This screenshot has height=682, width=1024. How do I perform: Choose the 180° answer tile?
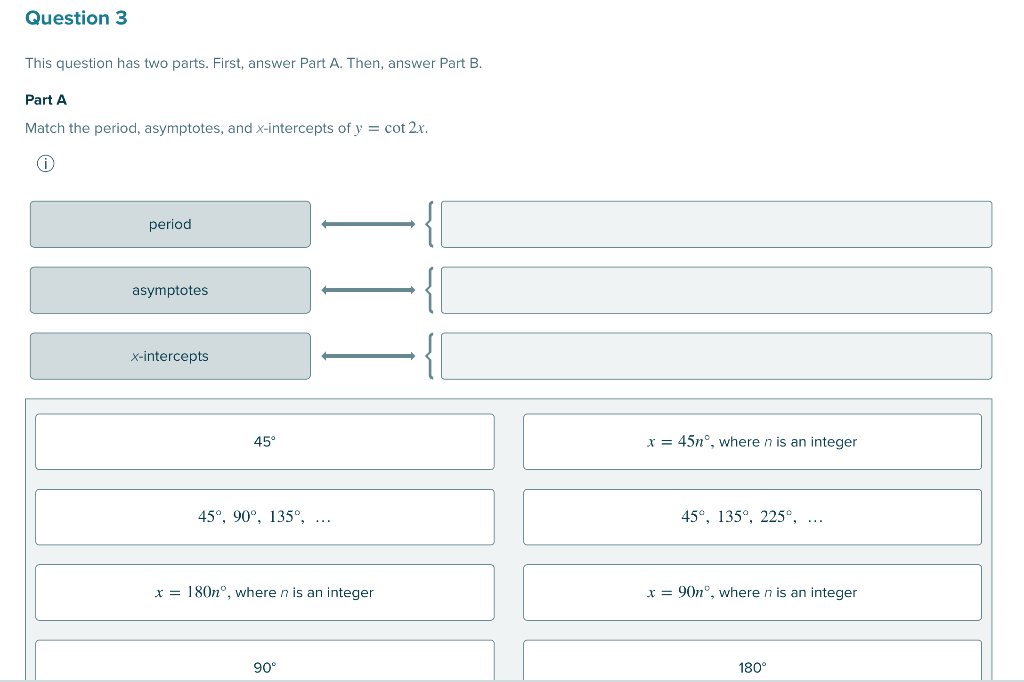click(752, 661)
